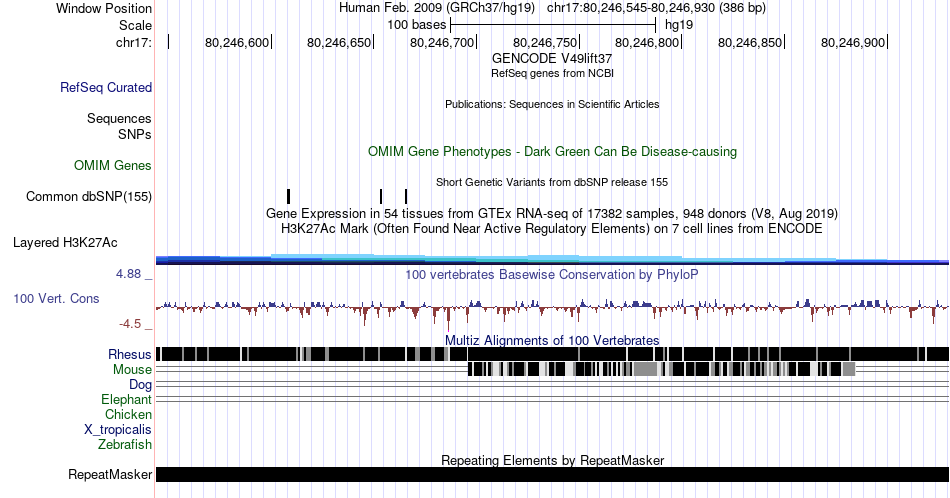Click the 4.88 PhyloP upper limit

point(128,274)
